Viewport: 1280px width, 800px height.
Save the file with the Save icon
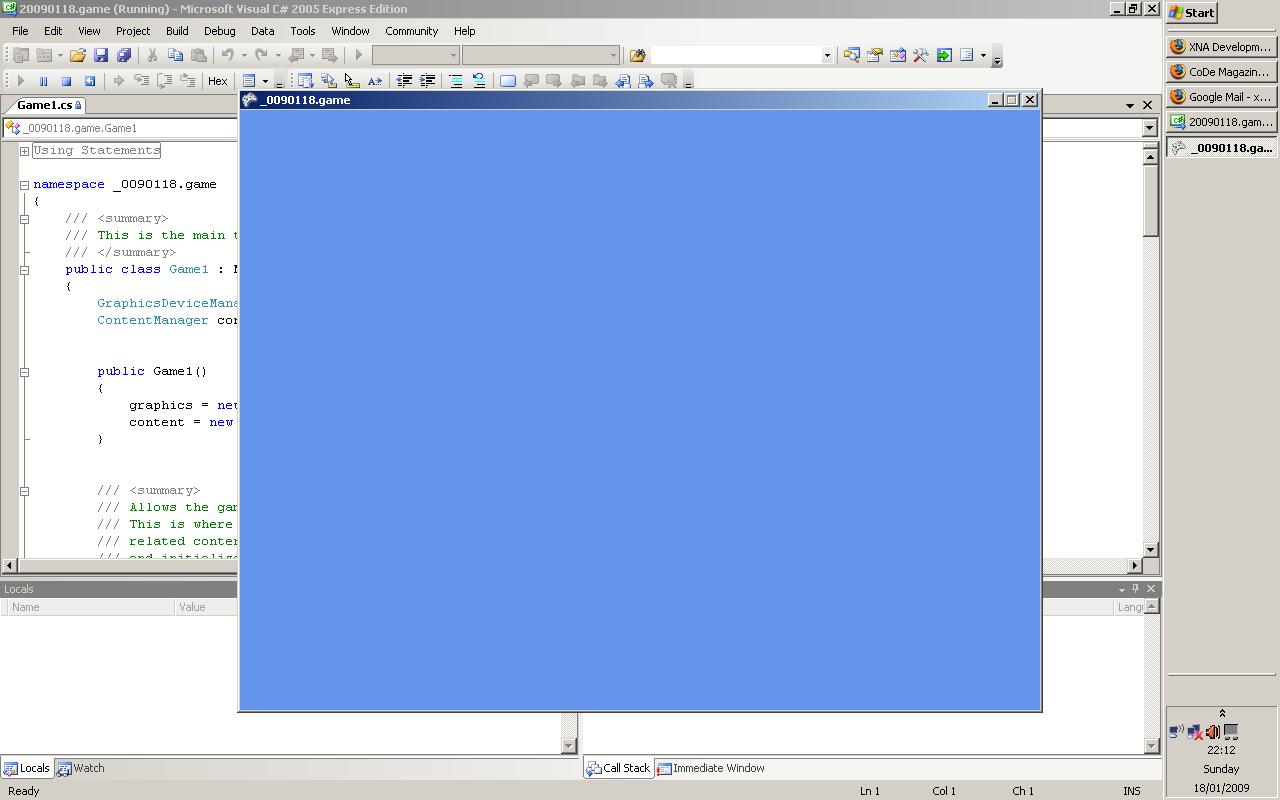point(100,55)
